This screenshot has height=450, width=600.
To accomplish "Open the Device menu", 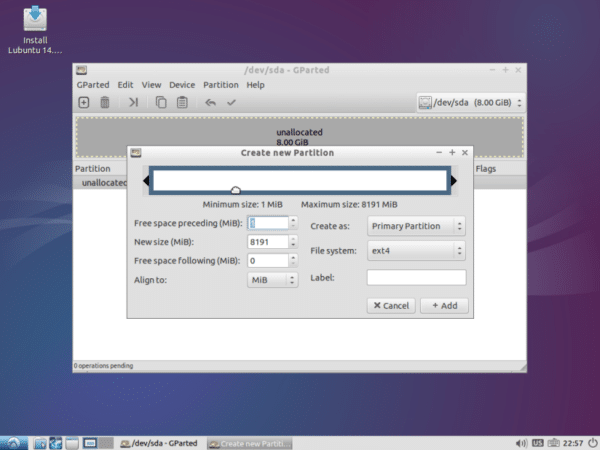I will point(182,85).
